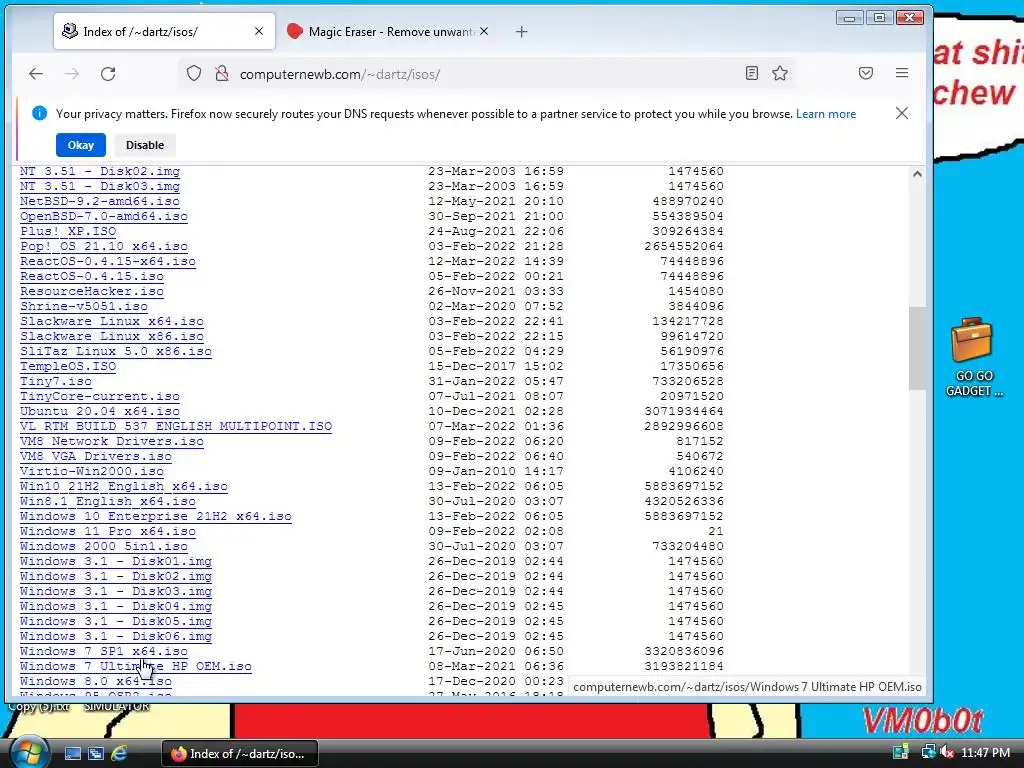Open Win10 21H2 English x64.iso link
Screen dimensions: 1024x768
(x=124, y=487)
